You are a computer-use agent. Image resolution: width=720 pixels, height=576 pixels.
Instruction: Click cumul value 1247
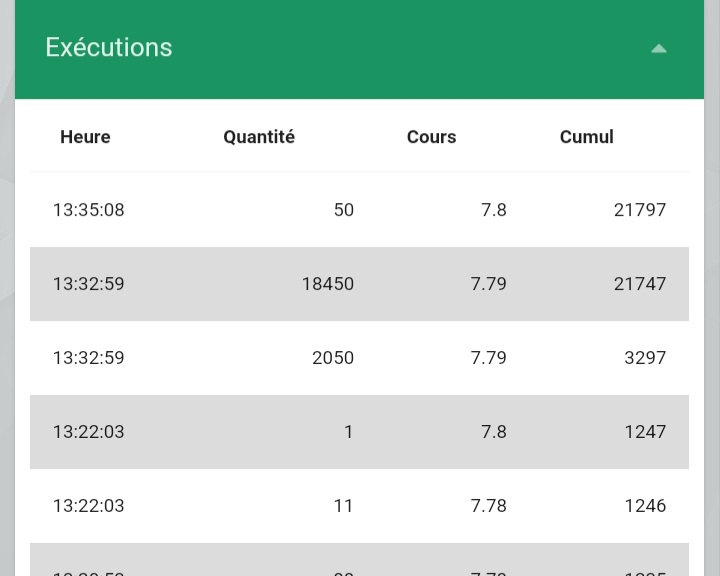pyautogui.click(x=645, y=432)
